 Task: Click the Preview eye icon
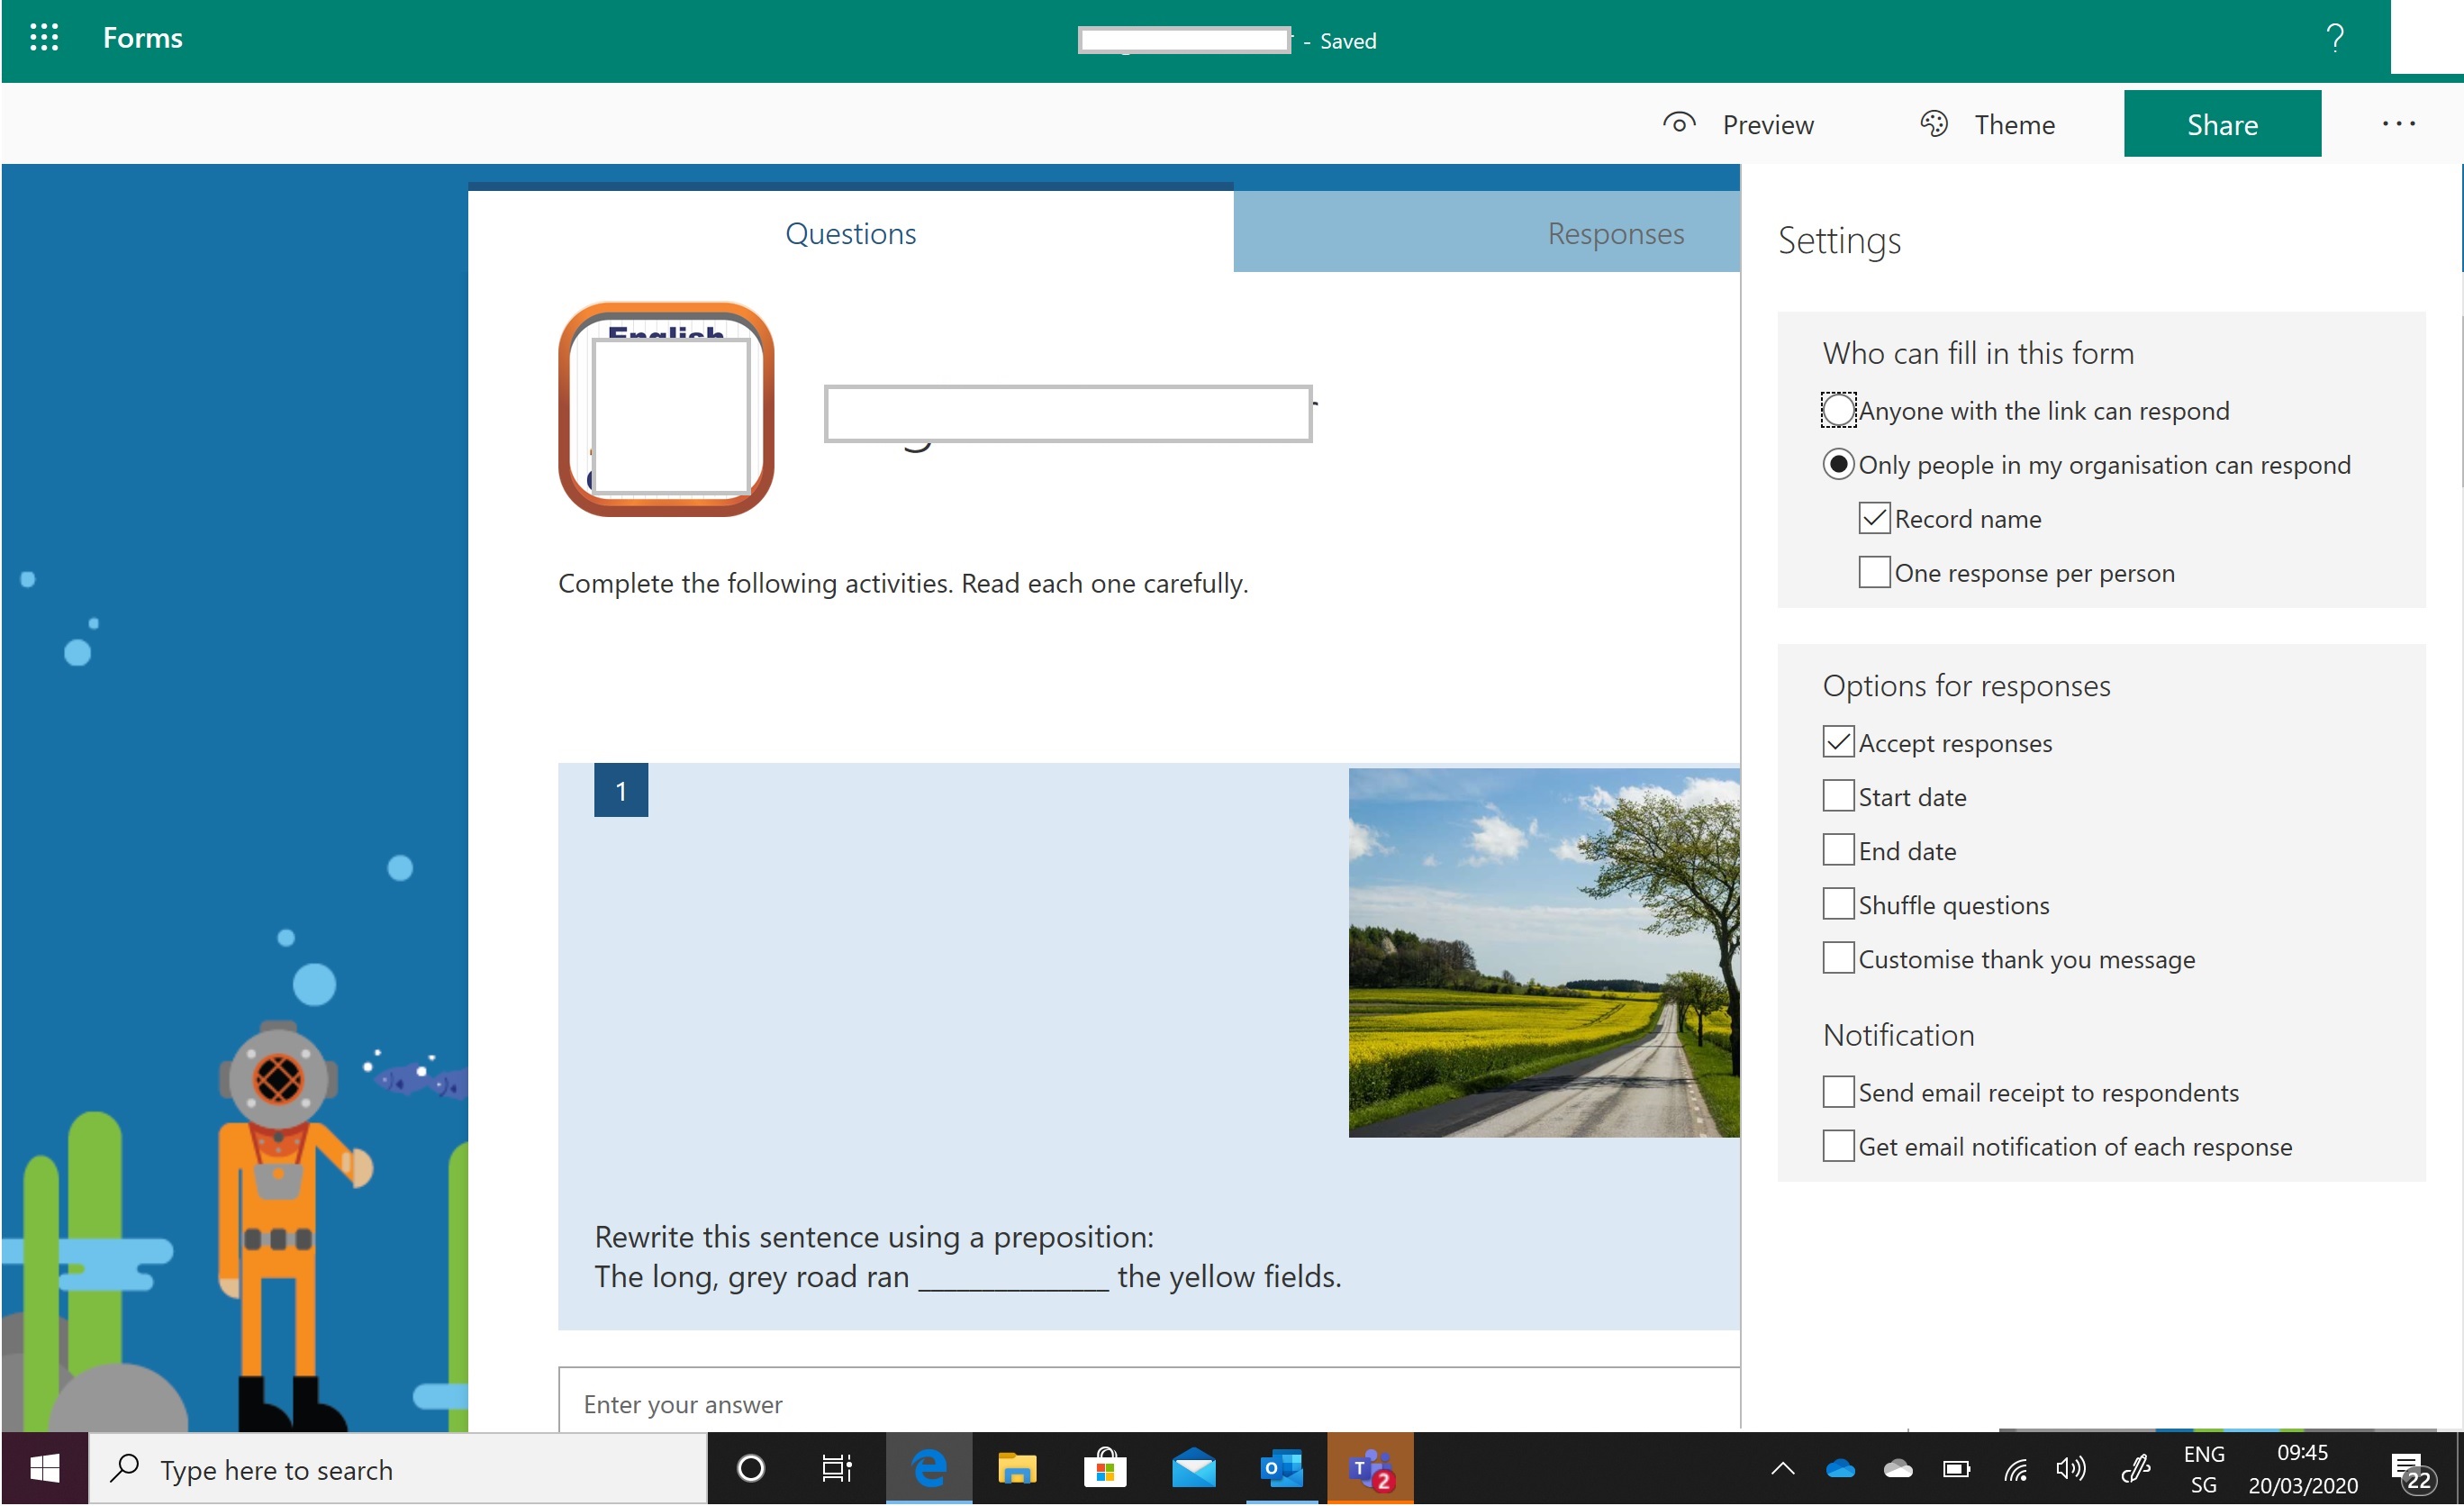pos(1678,124)
